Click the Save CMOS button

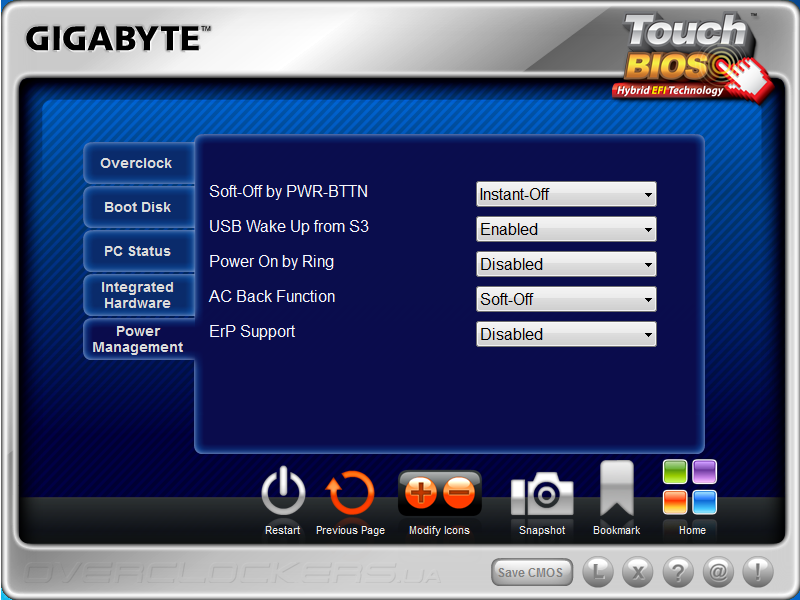click(532, 572)
